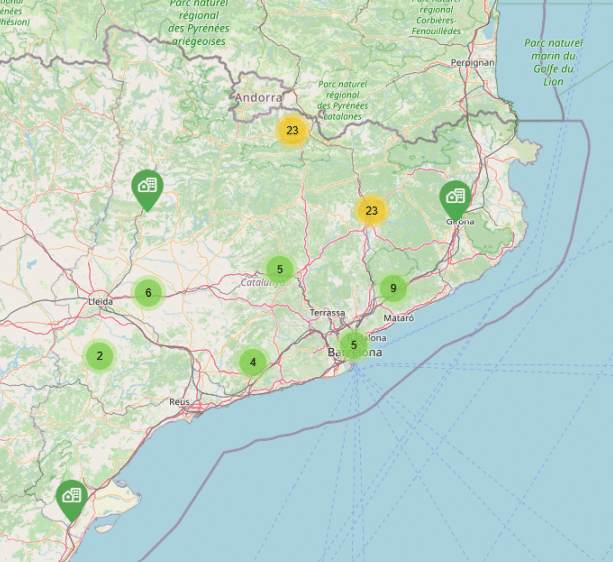Open the green pin marker at Girona
Viewport: 613px width, 562px height.
click(456, 196)
